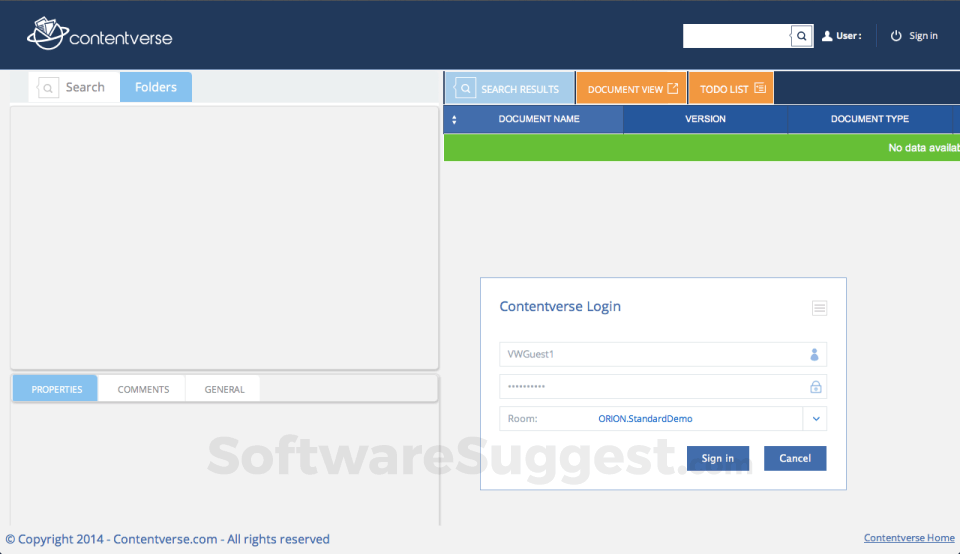Click the No data available message row
The height and width of the screenshot is (554, 960).
pos(702,148)
